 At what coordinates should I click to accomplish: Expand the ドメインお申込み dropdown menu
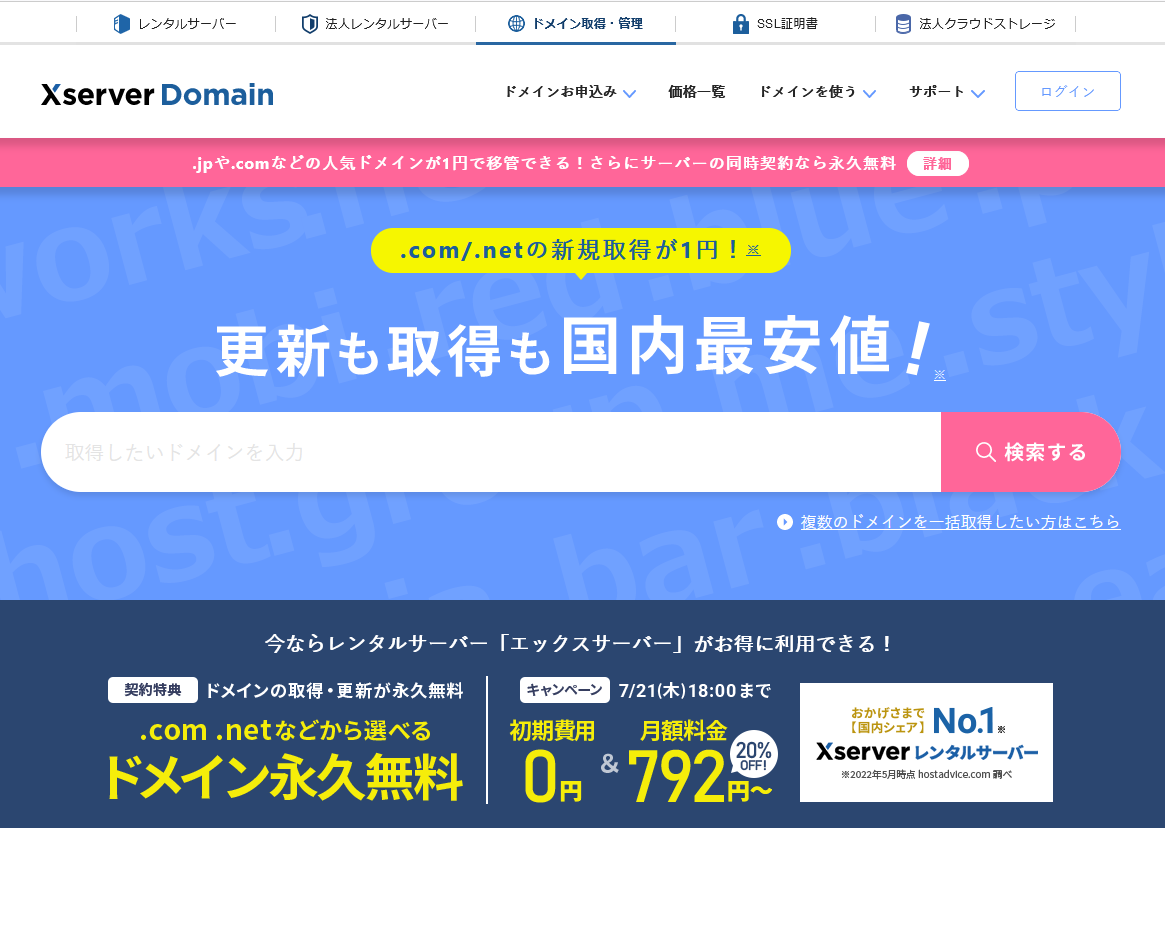[x=570, y=92]
